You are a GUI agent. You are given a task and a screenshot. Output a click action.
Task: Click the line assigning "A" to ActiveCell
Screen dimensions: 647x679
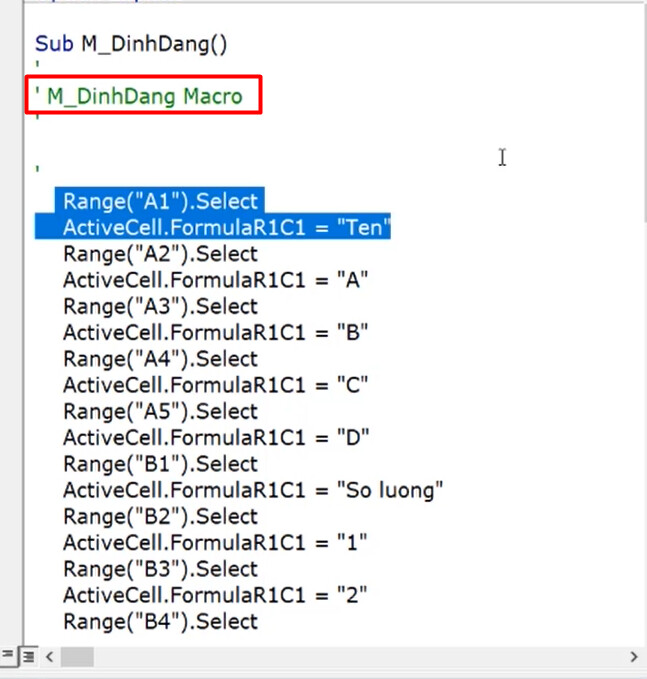coord(216,280)
